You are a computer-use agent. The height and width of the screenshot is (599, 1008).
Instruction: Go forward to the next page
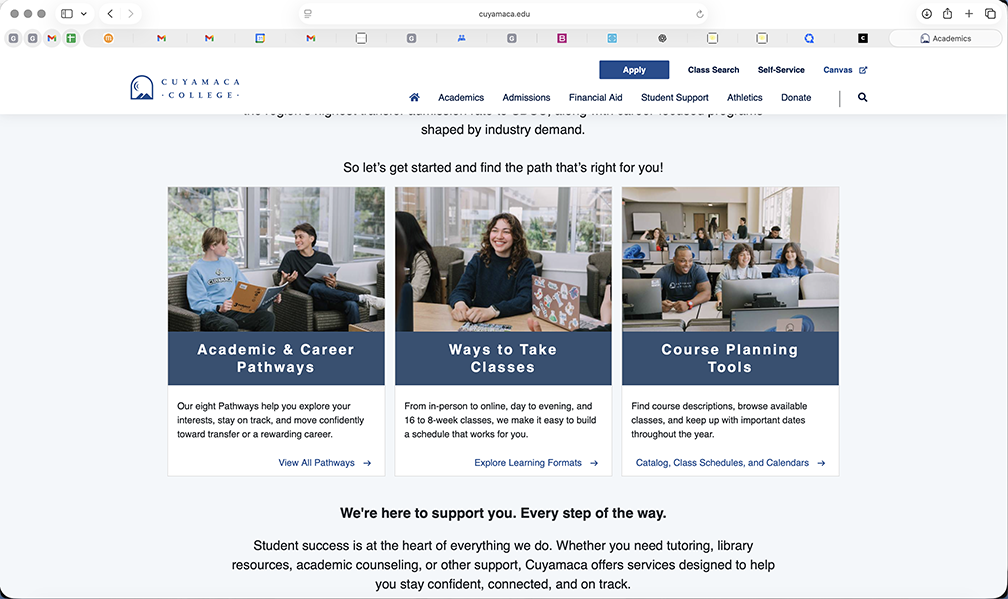click(x=130, y=13)
